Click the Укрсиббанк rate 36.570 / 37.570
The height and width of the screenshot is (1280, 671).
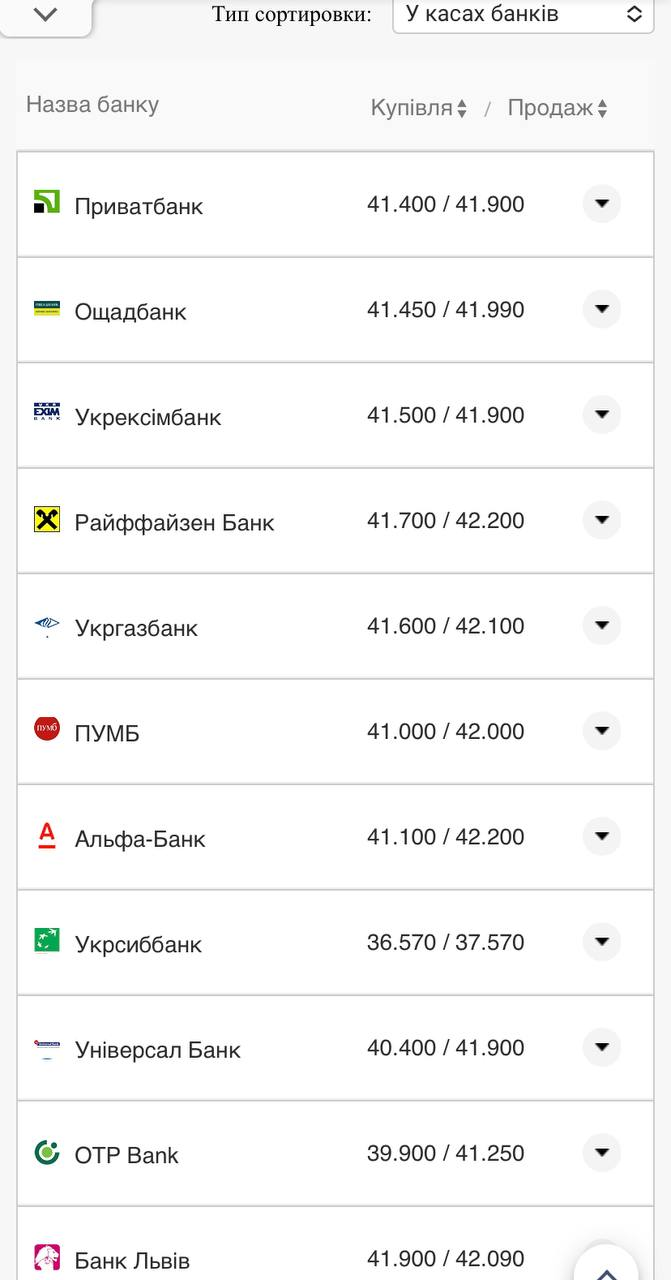coord(445,942)
